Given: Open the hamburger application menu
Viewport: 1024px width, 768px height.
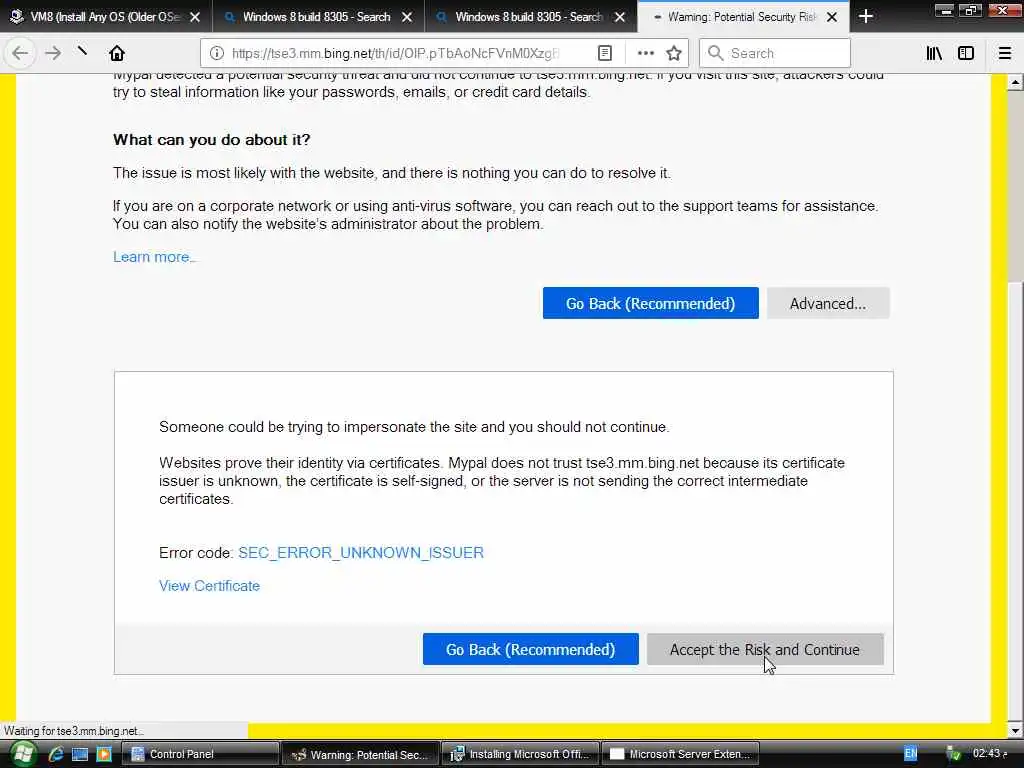Looking at the screenshot, I should [1005, 53].
